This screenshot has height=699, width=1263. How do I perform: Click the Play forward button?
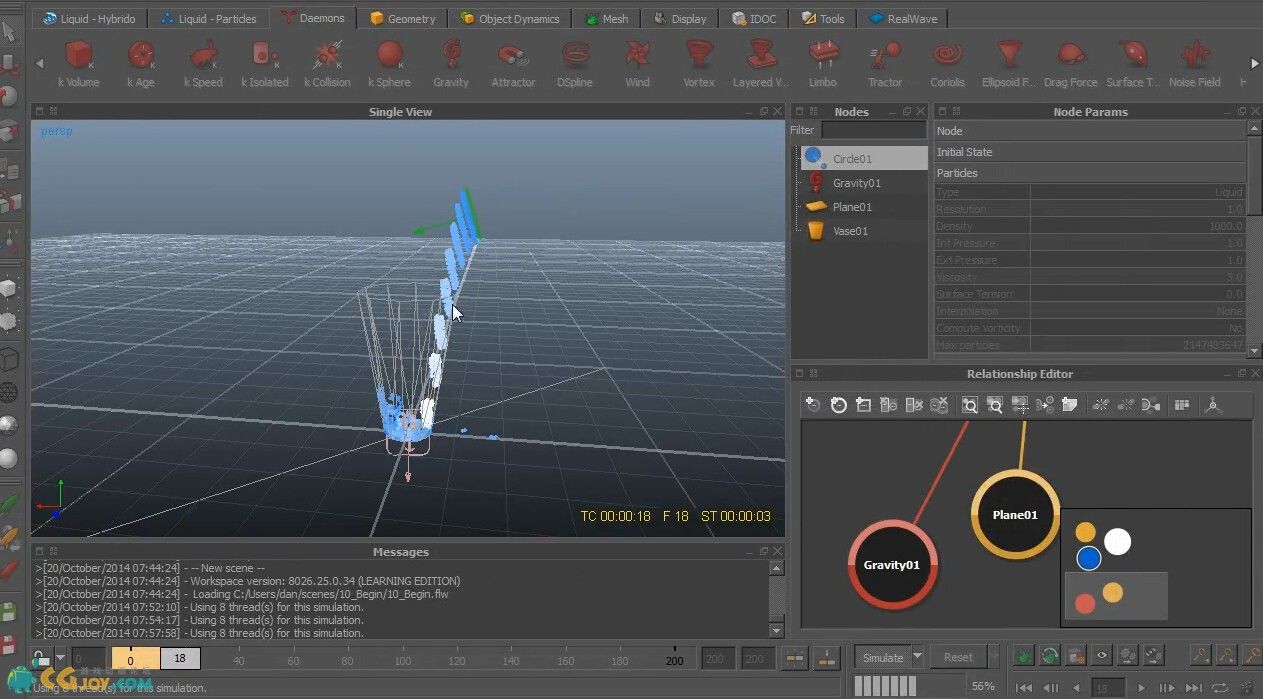click(x=1141, y=688)
